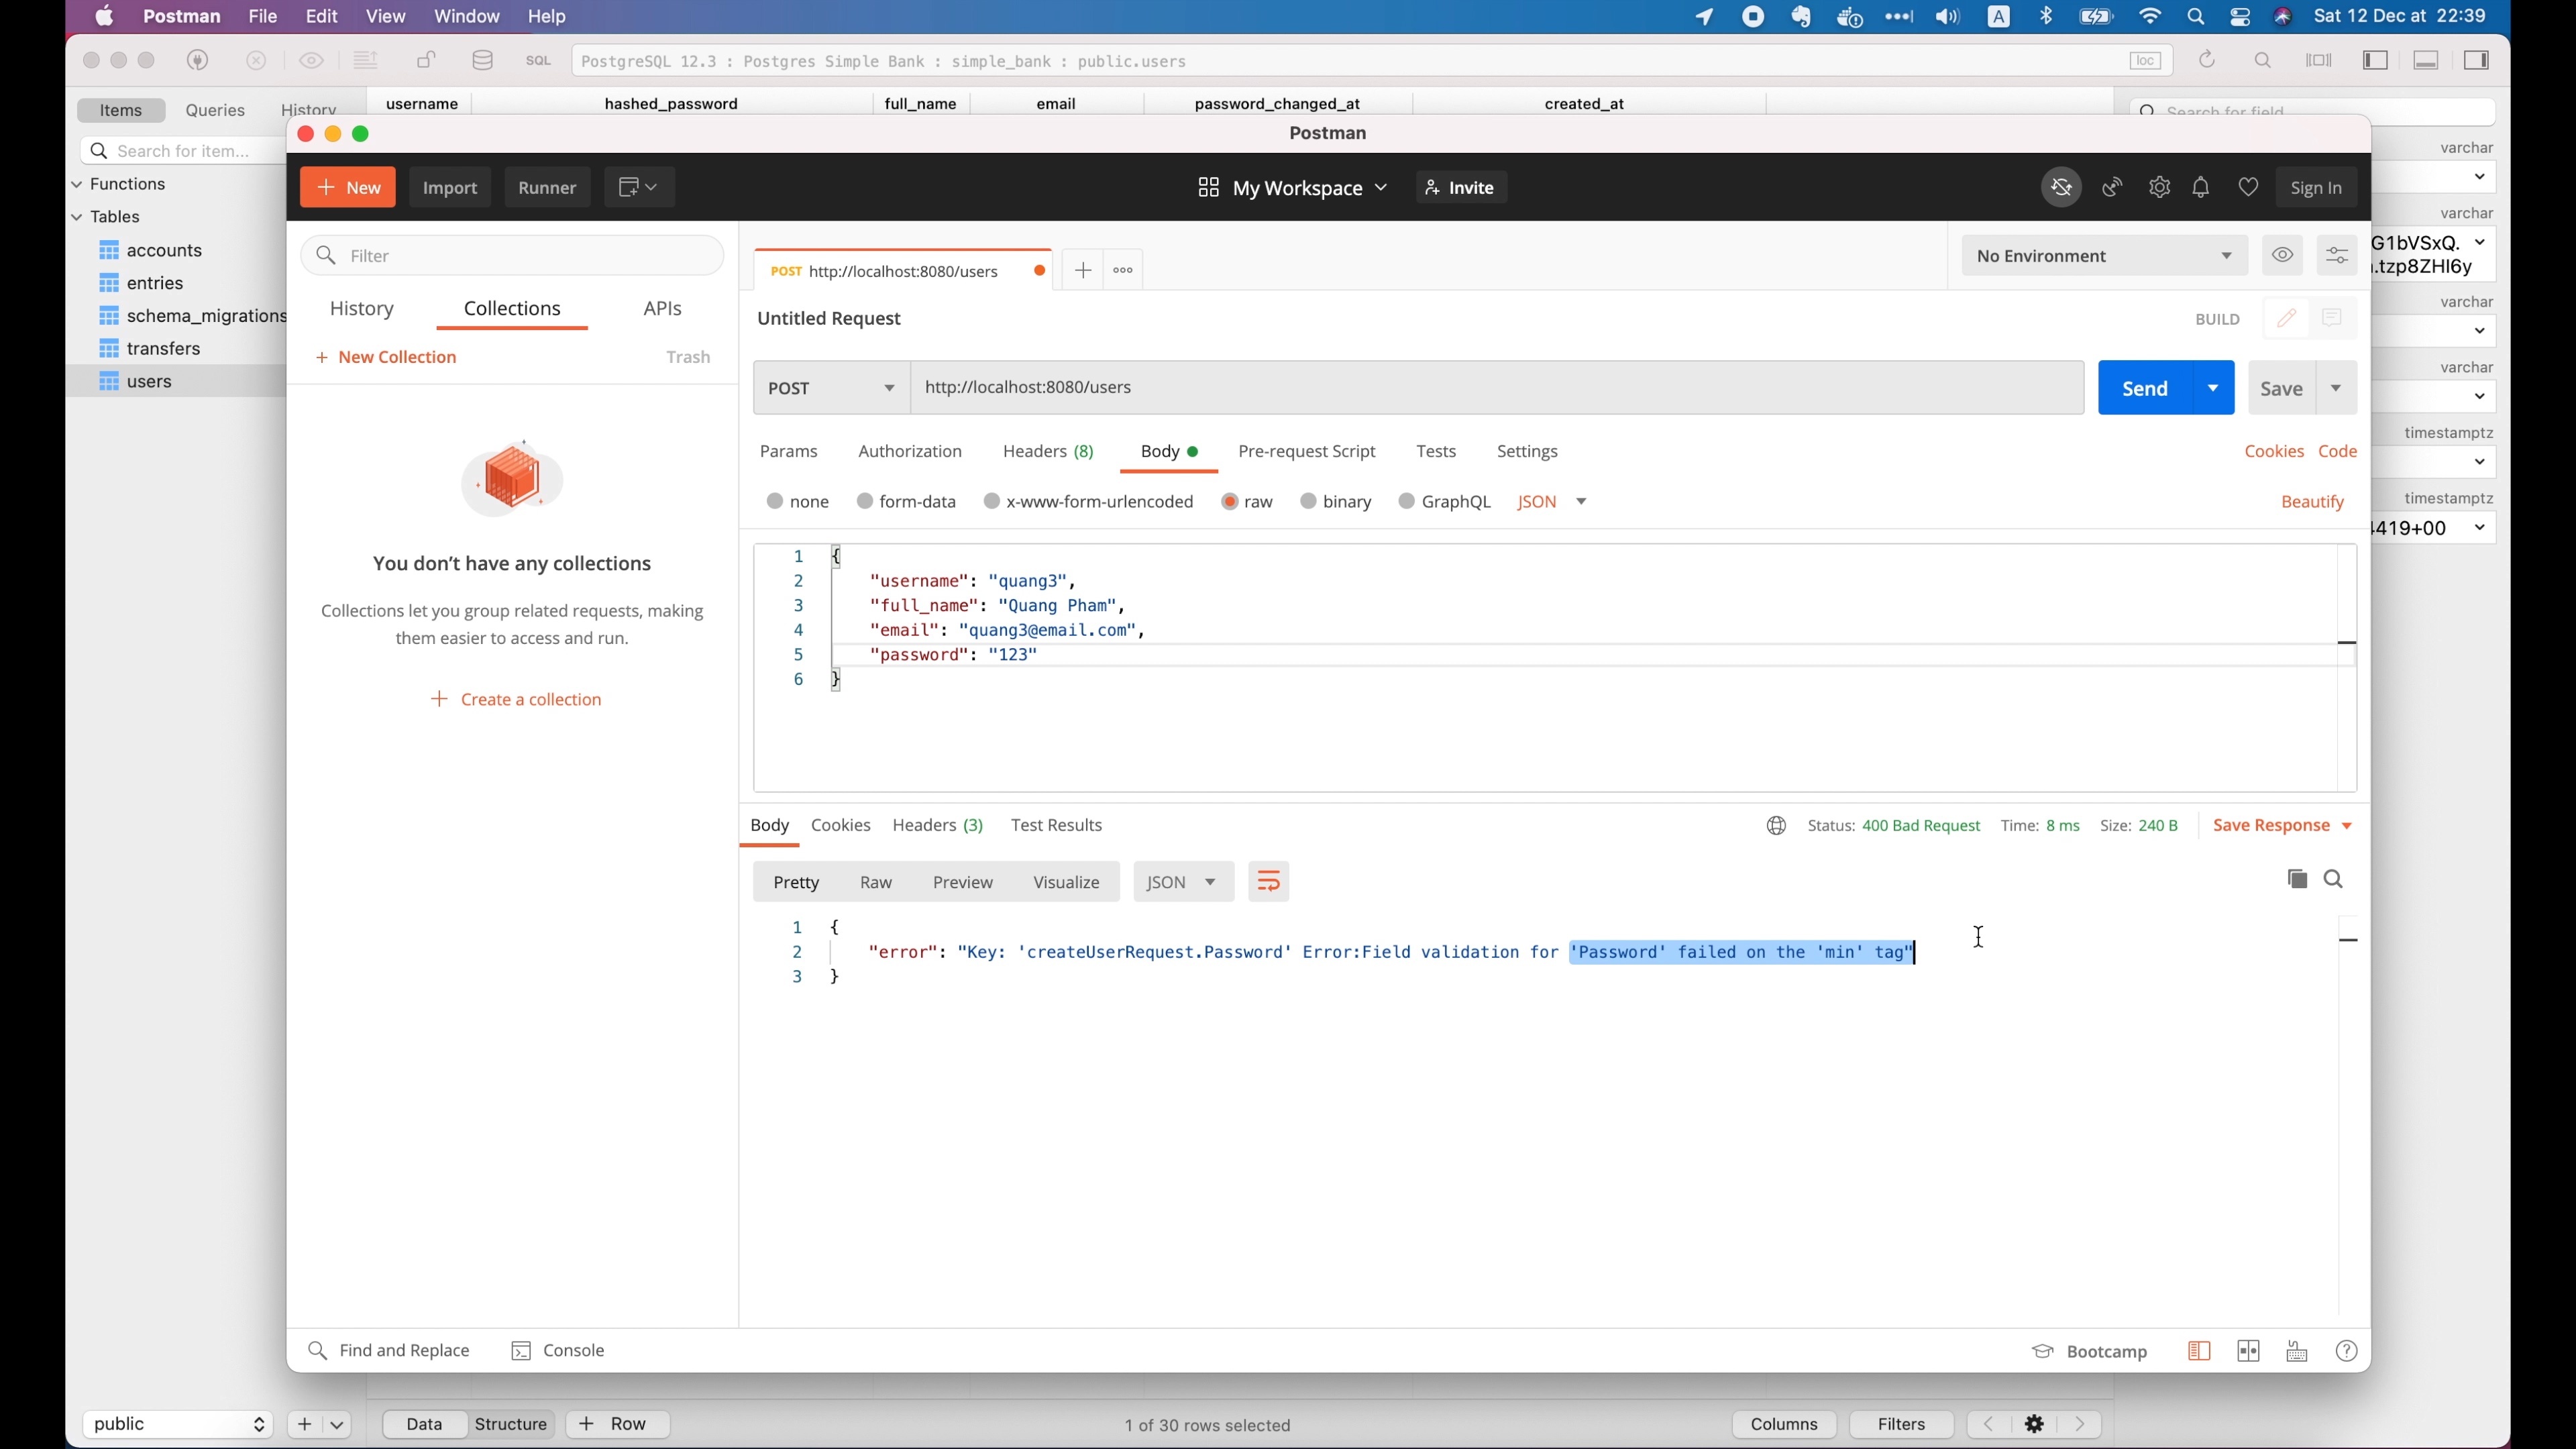Click the wrap lines icon in response

click(1268, 882)
